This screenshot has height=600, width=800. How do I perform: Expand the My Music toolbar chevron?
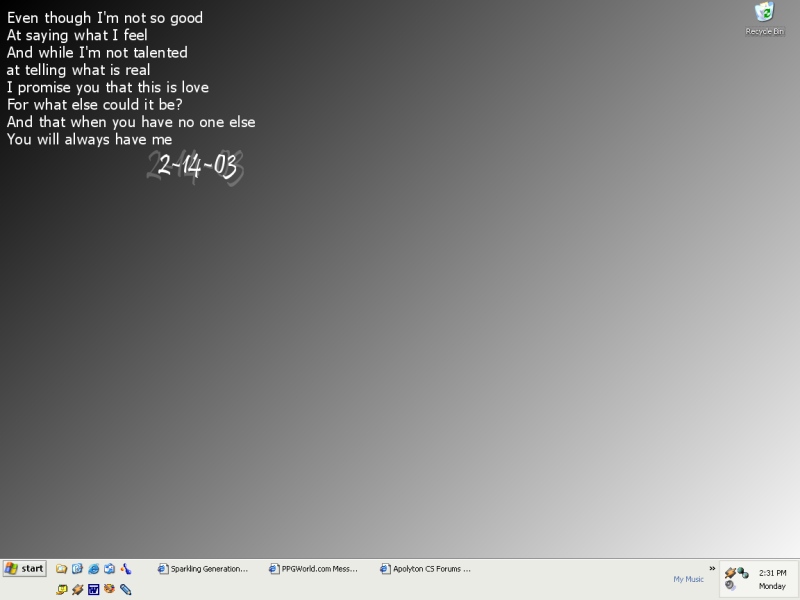(712, 567)
